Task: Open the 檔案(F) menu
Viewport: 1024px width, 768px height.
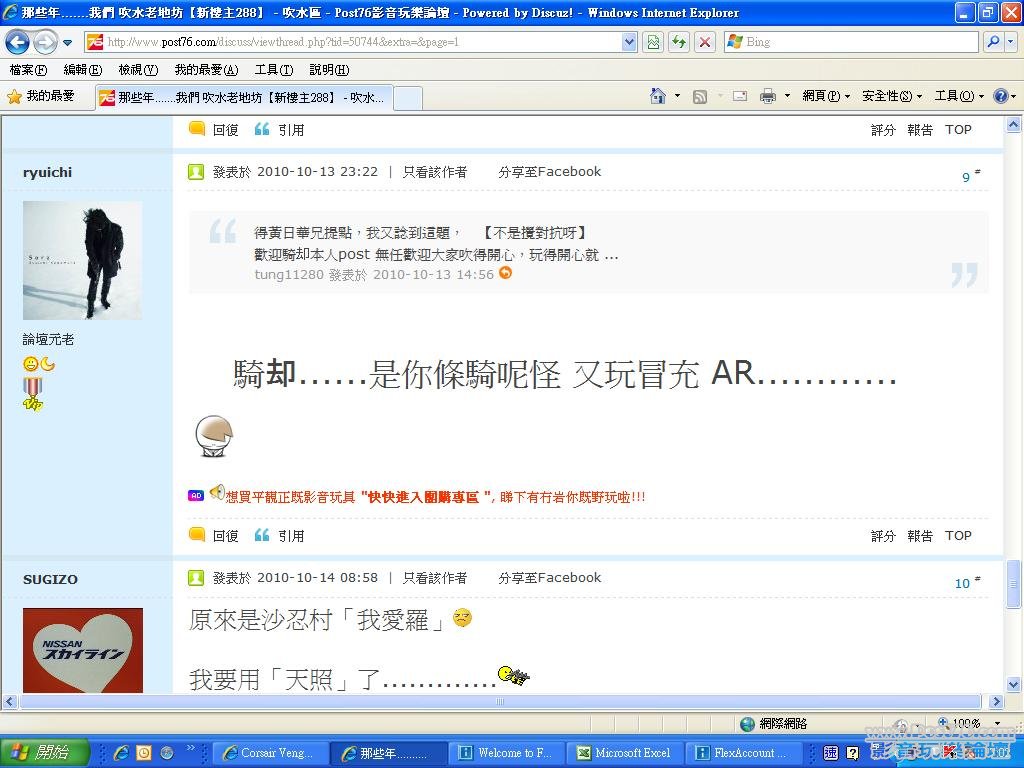Action: [x=28, y=70]
